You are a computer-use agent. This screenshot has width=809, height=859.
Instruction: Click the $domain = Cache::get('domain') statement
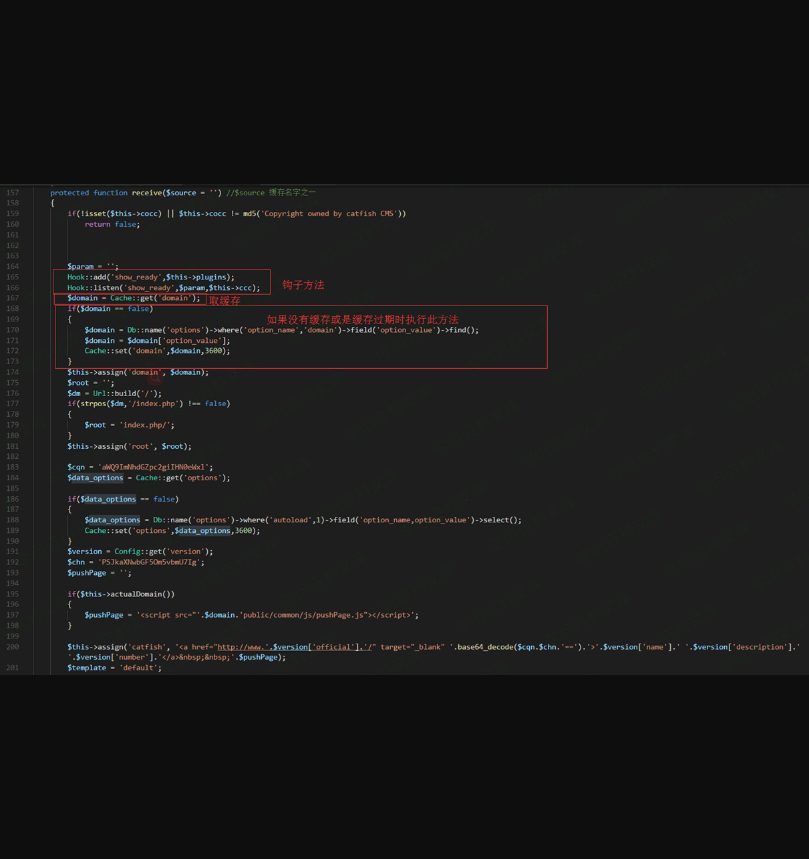[133, 298]
